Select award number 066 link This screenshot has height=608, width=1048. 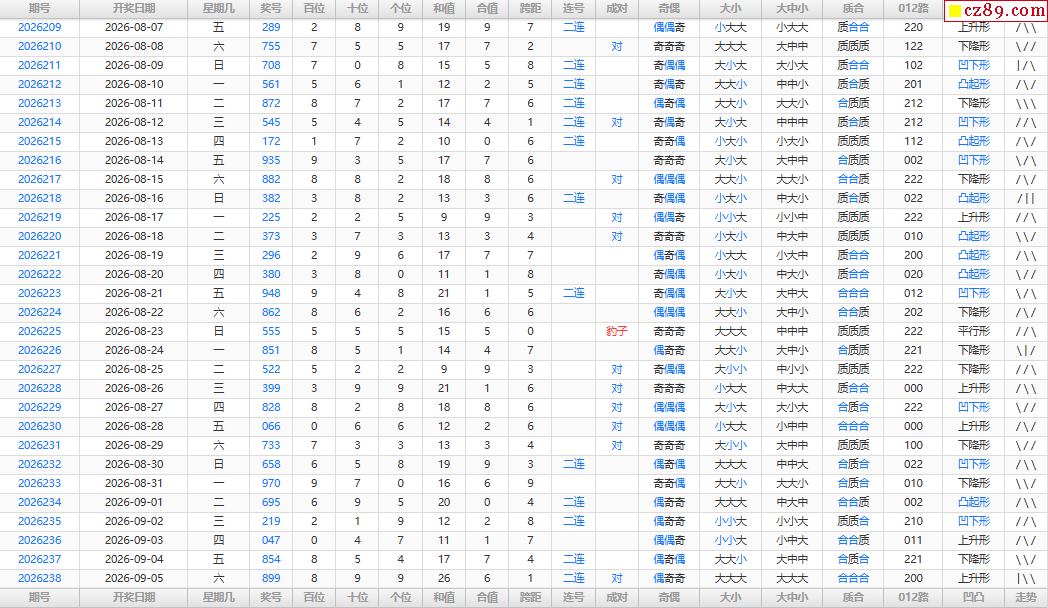(271, 426)
